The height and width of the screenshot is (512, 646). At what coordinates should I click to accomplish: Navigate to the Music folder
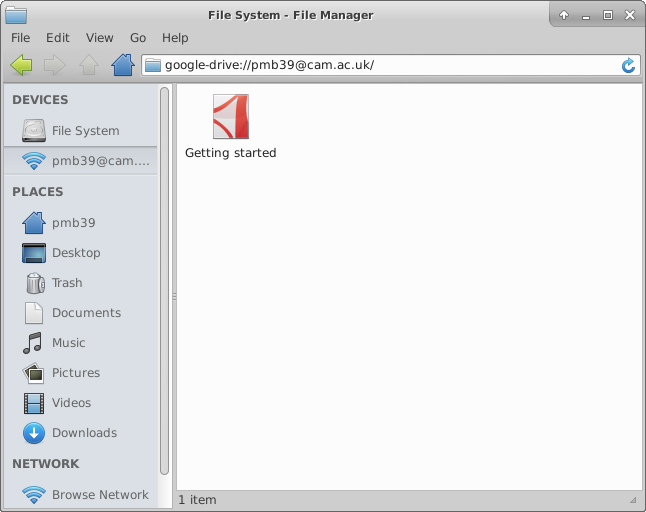pos(68,343)
